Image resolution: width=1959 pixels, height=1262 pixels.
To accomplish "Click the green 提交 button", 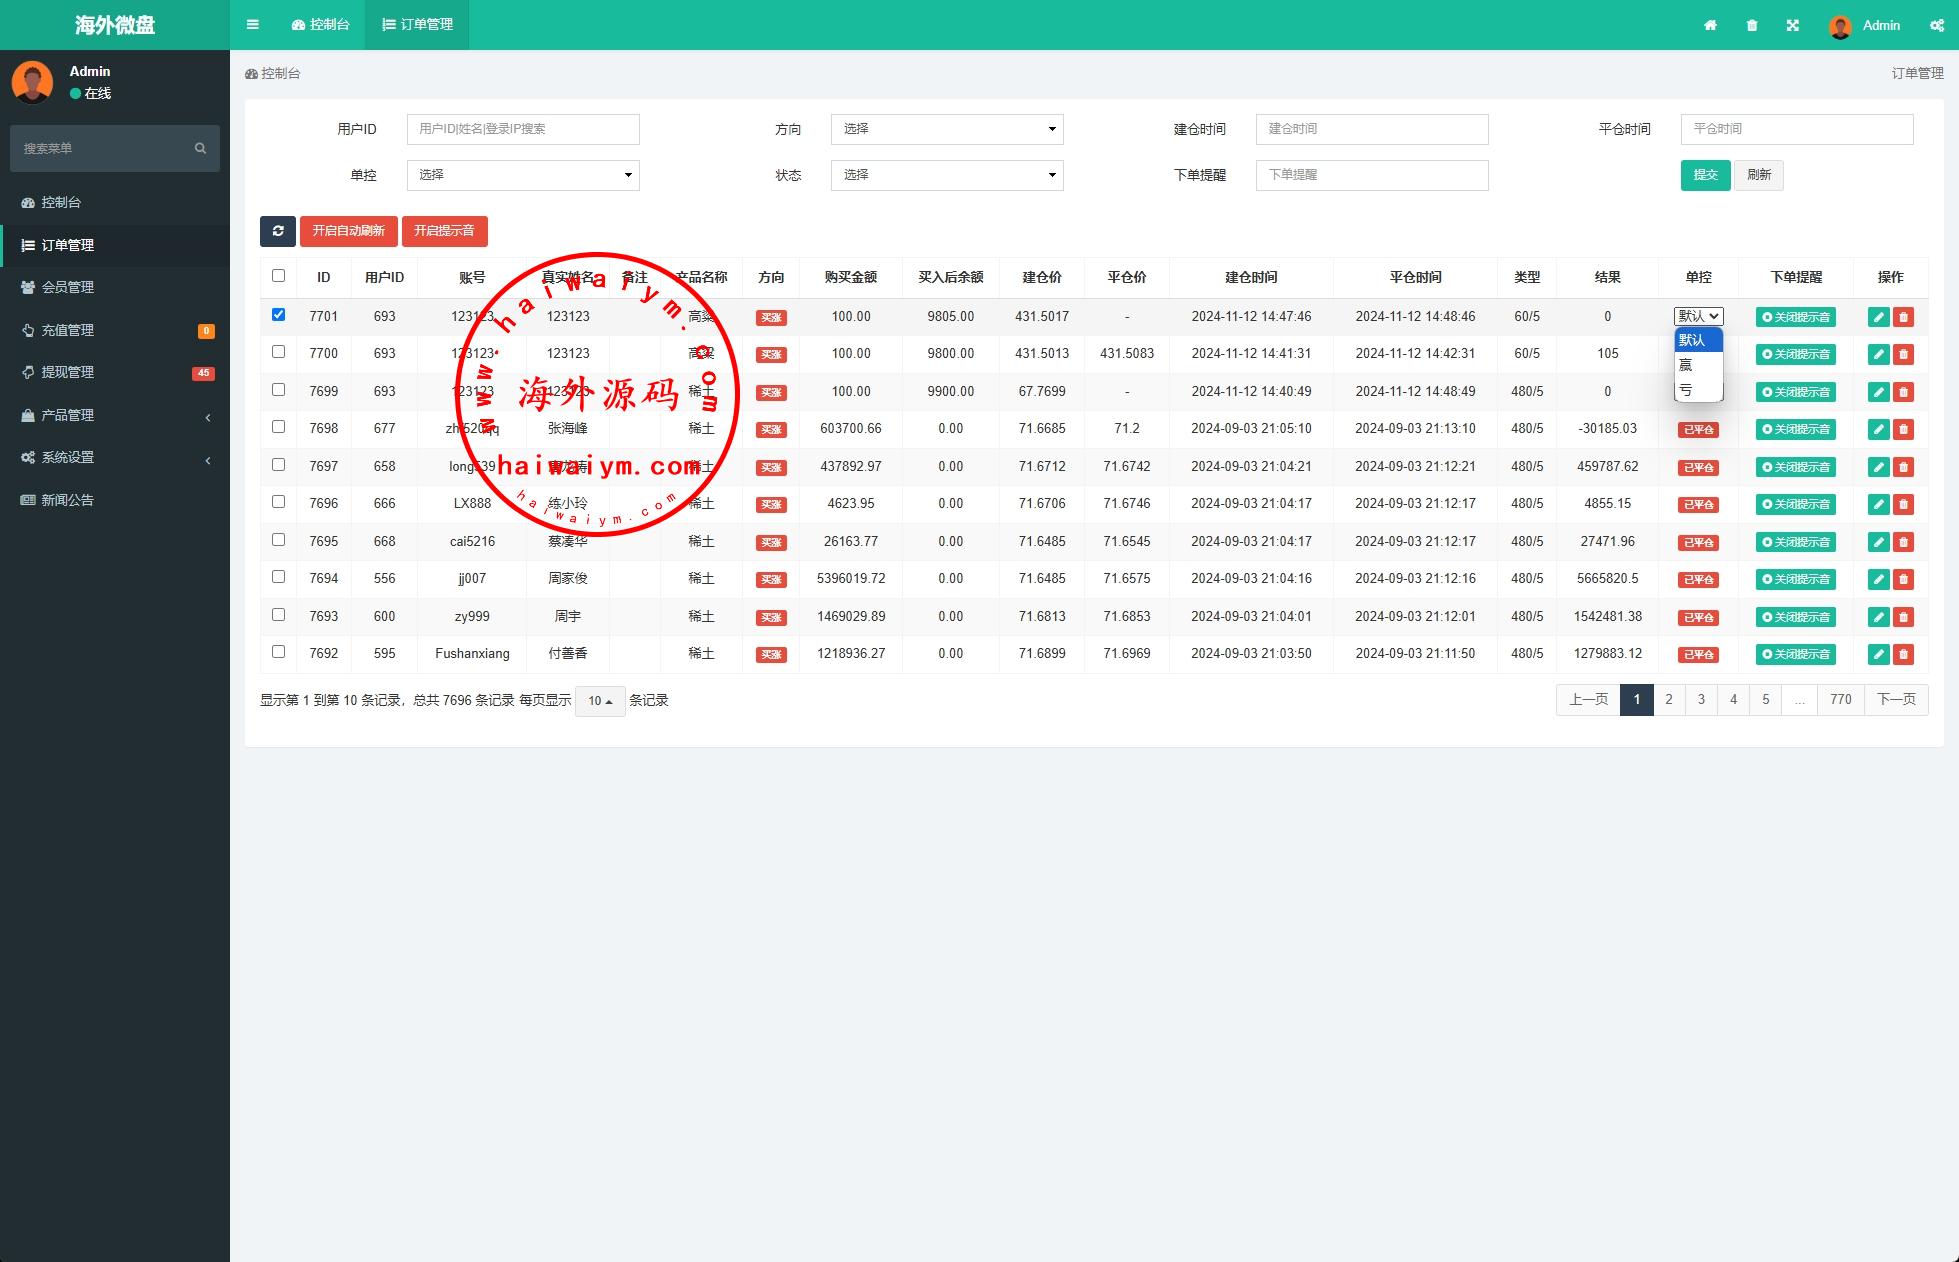I will point(1705,175).
